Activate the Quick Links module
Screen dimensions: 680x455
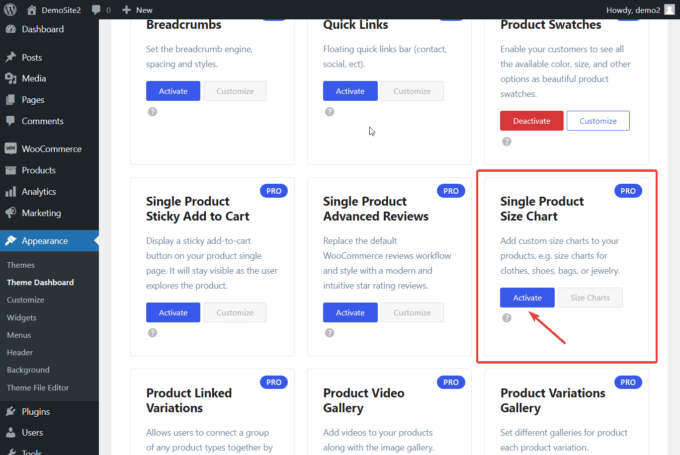click(x=350, y=91)
